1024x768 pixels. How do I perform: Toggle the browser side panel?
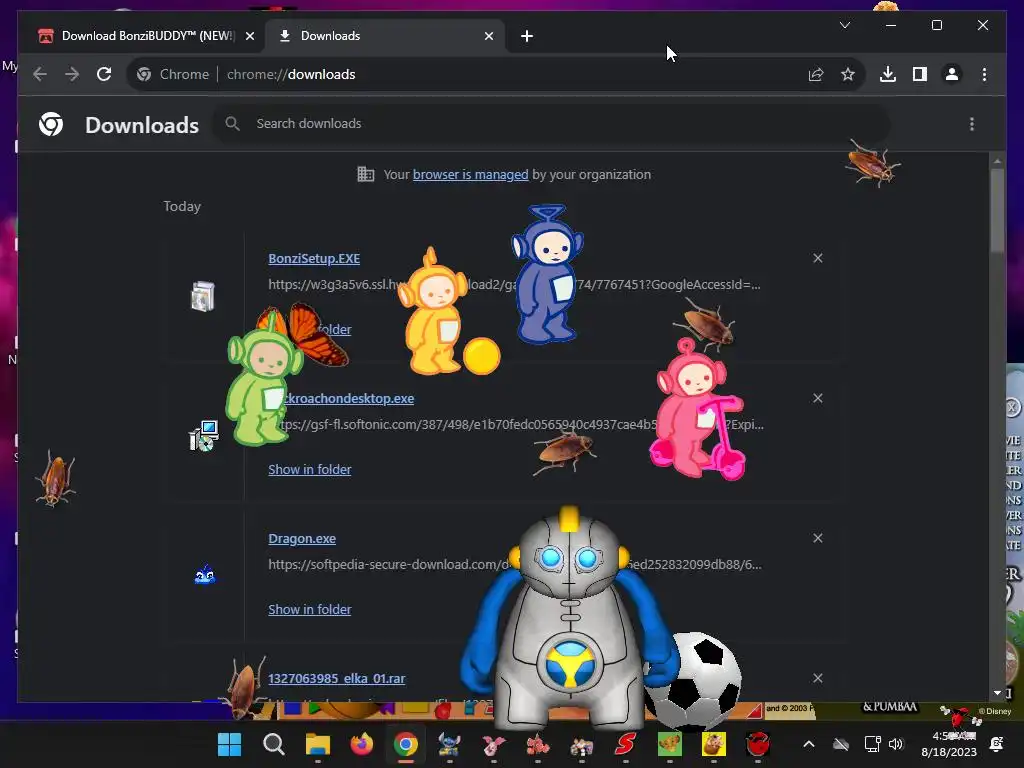(x=920, y=74)
